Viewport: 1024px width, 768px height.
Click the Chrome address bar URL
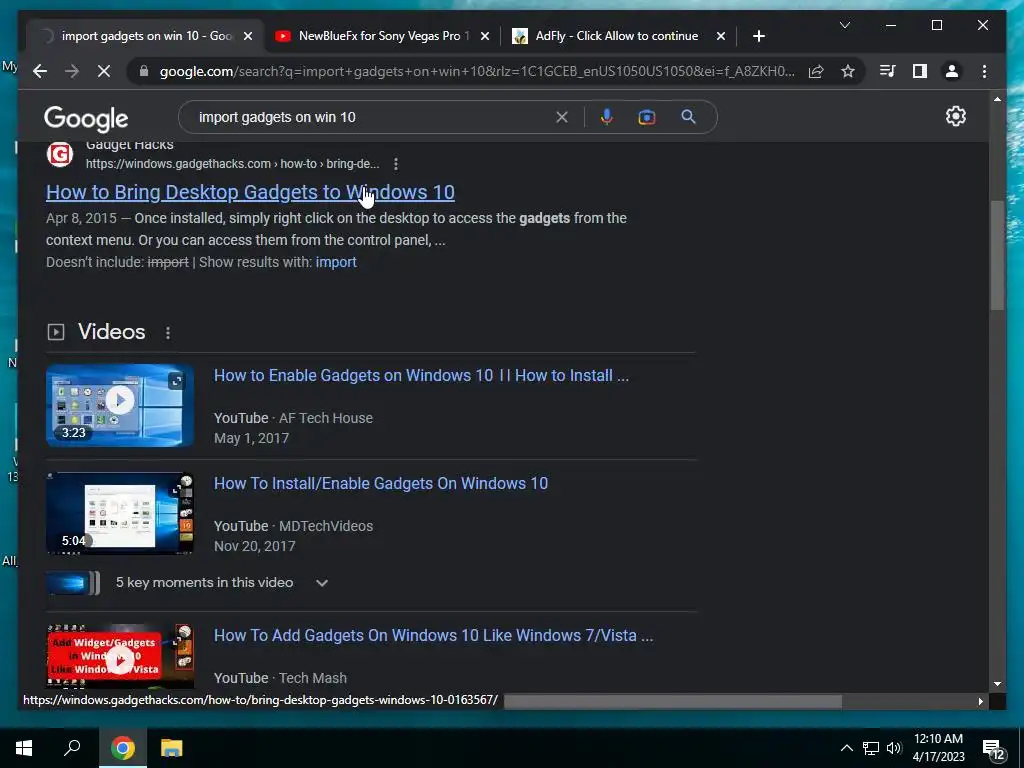tap(477, 71)
